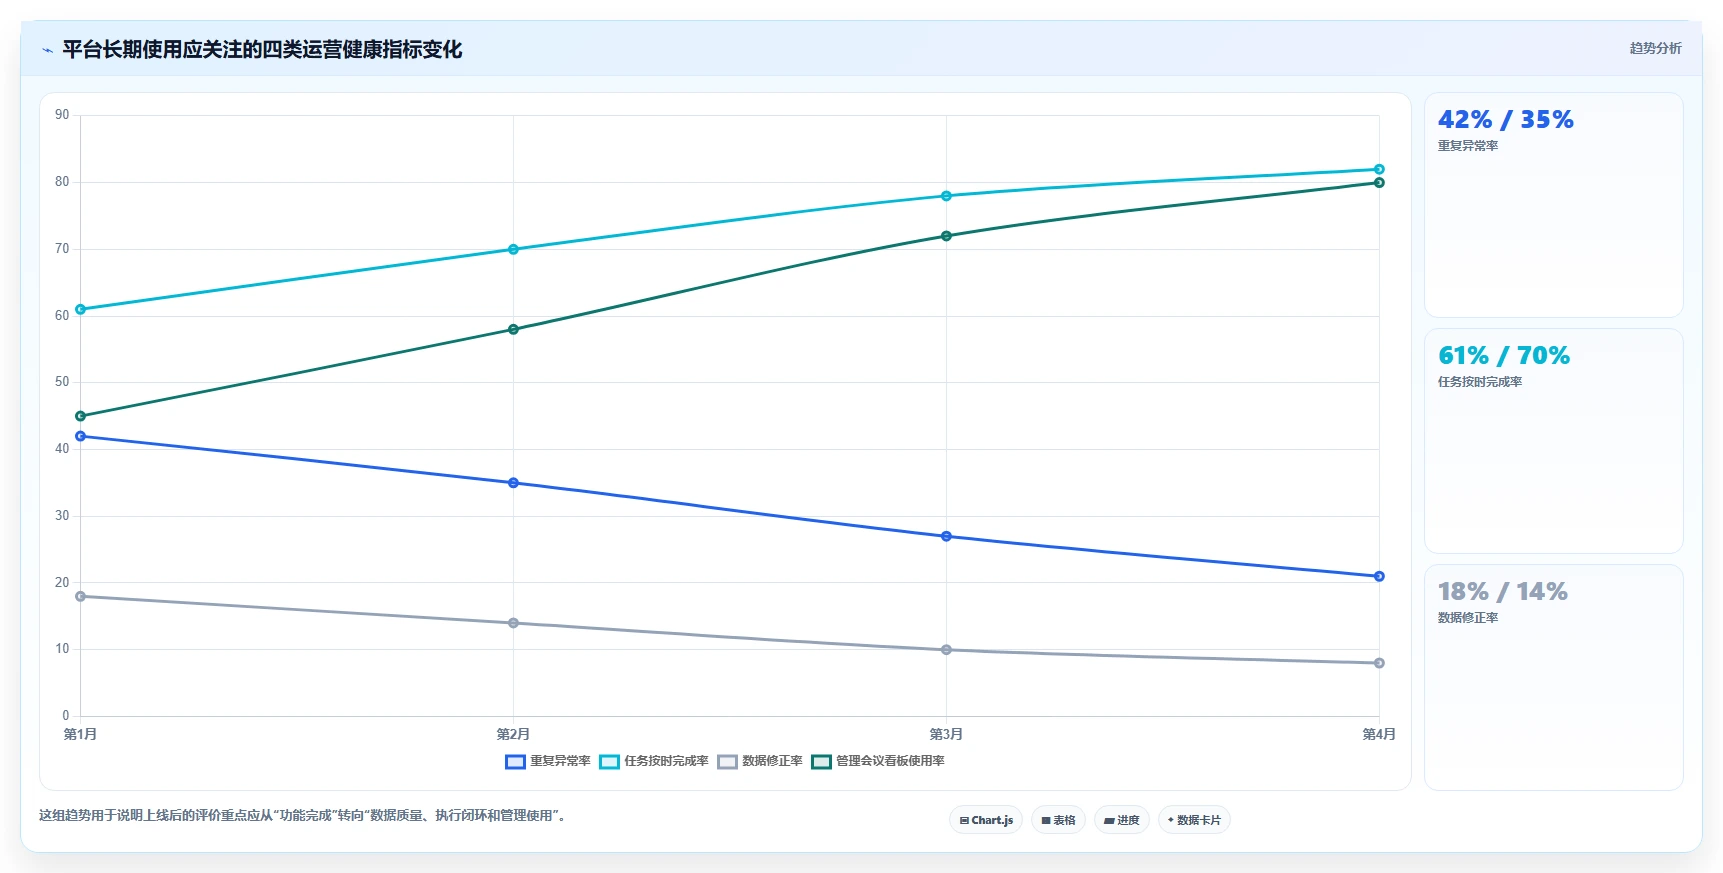
Task: Click the 重复异常率 data point at 第3月
Action: (946, 536)
